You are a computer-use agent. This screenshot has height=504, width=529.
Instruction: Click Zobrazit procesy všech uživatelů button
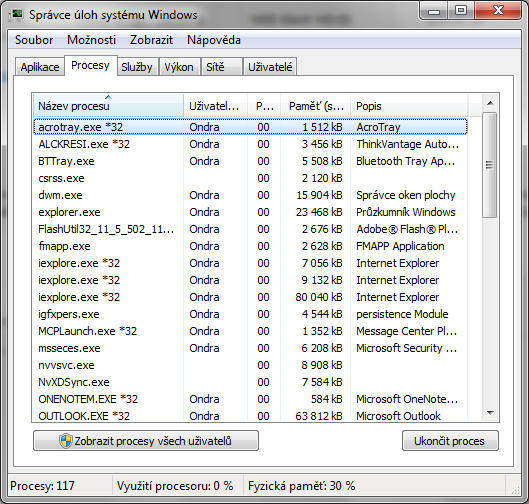(146, 441)
